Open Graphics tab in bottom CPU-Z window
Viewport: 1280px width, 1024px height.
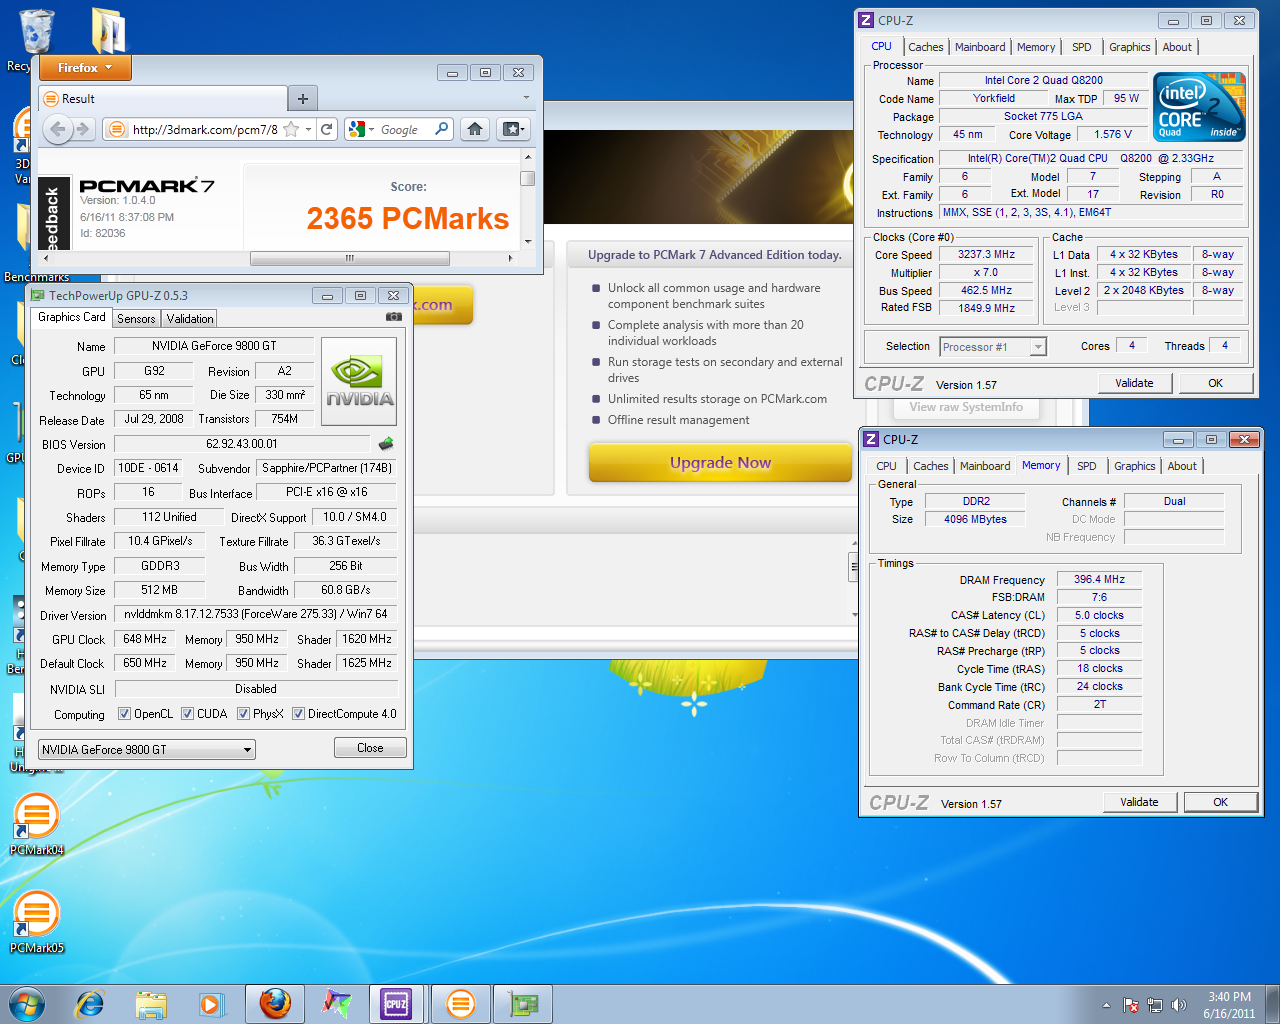pos(1135,466)
